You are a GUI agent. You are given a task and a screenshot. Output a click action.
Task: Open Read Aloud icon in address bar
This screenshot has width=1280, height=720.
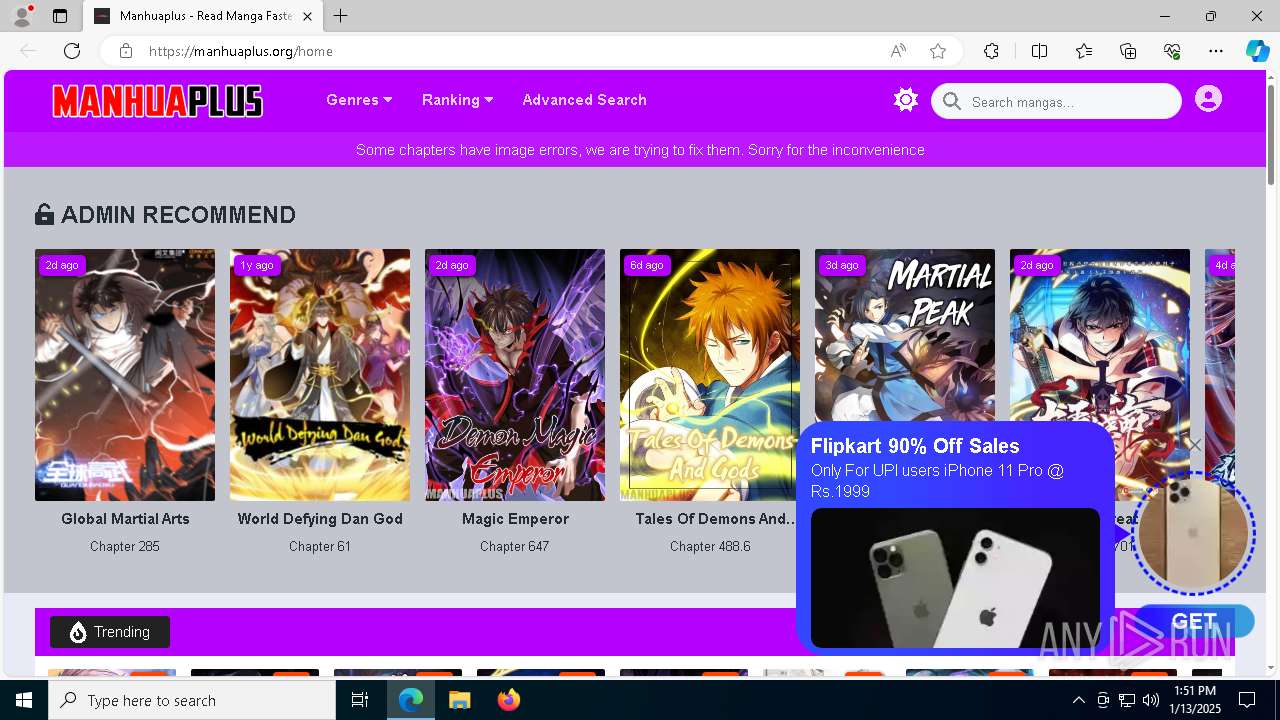[x=898, y=51]
